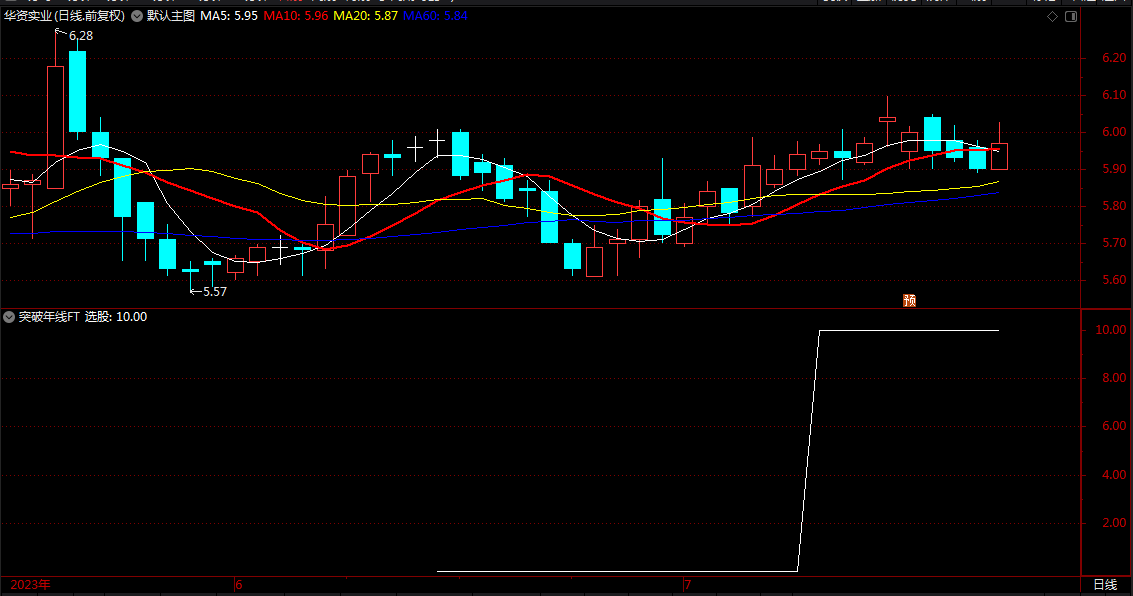Click the diamond marker icon at top right

[x=1052, y=16]
